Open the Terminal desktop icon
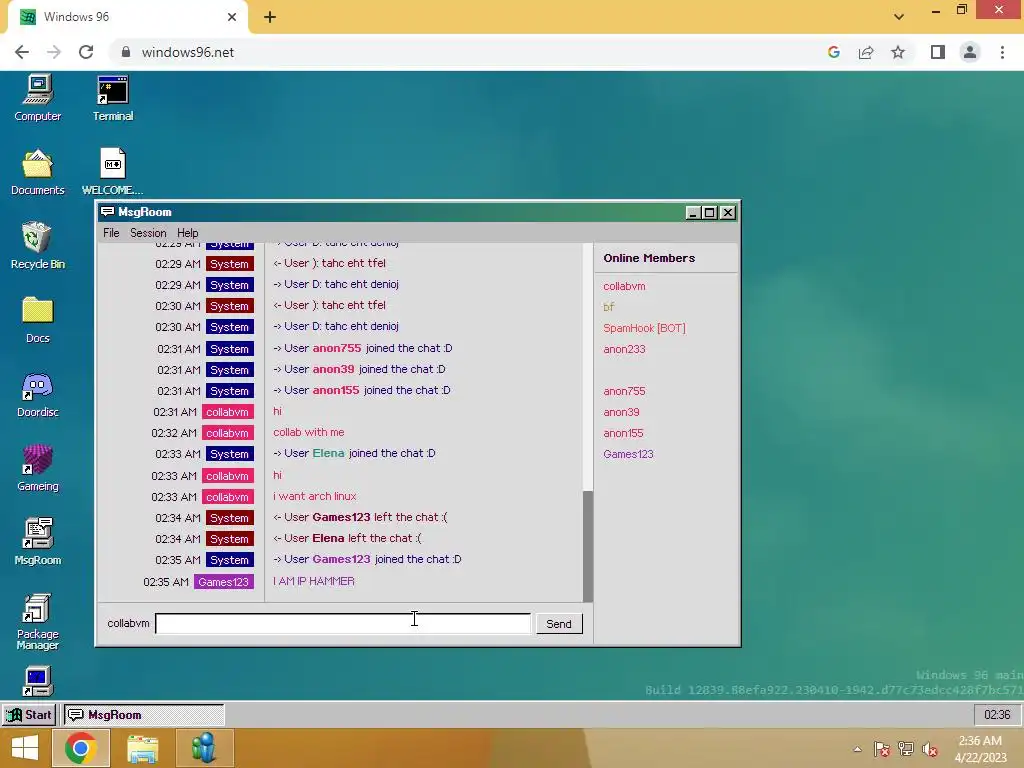Viewport: 1024px width, 768px height. coord(112,98)
